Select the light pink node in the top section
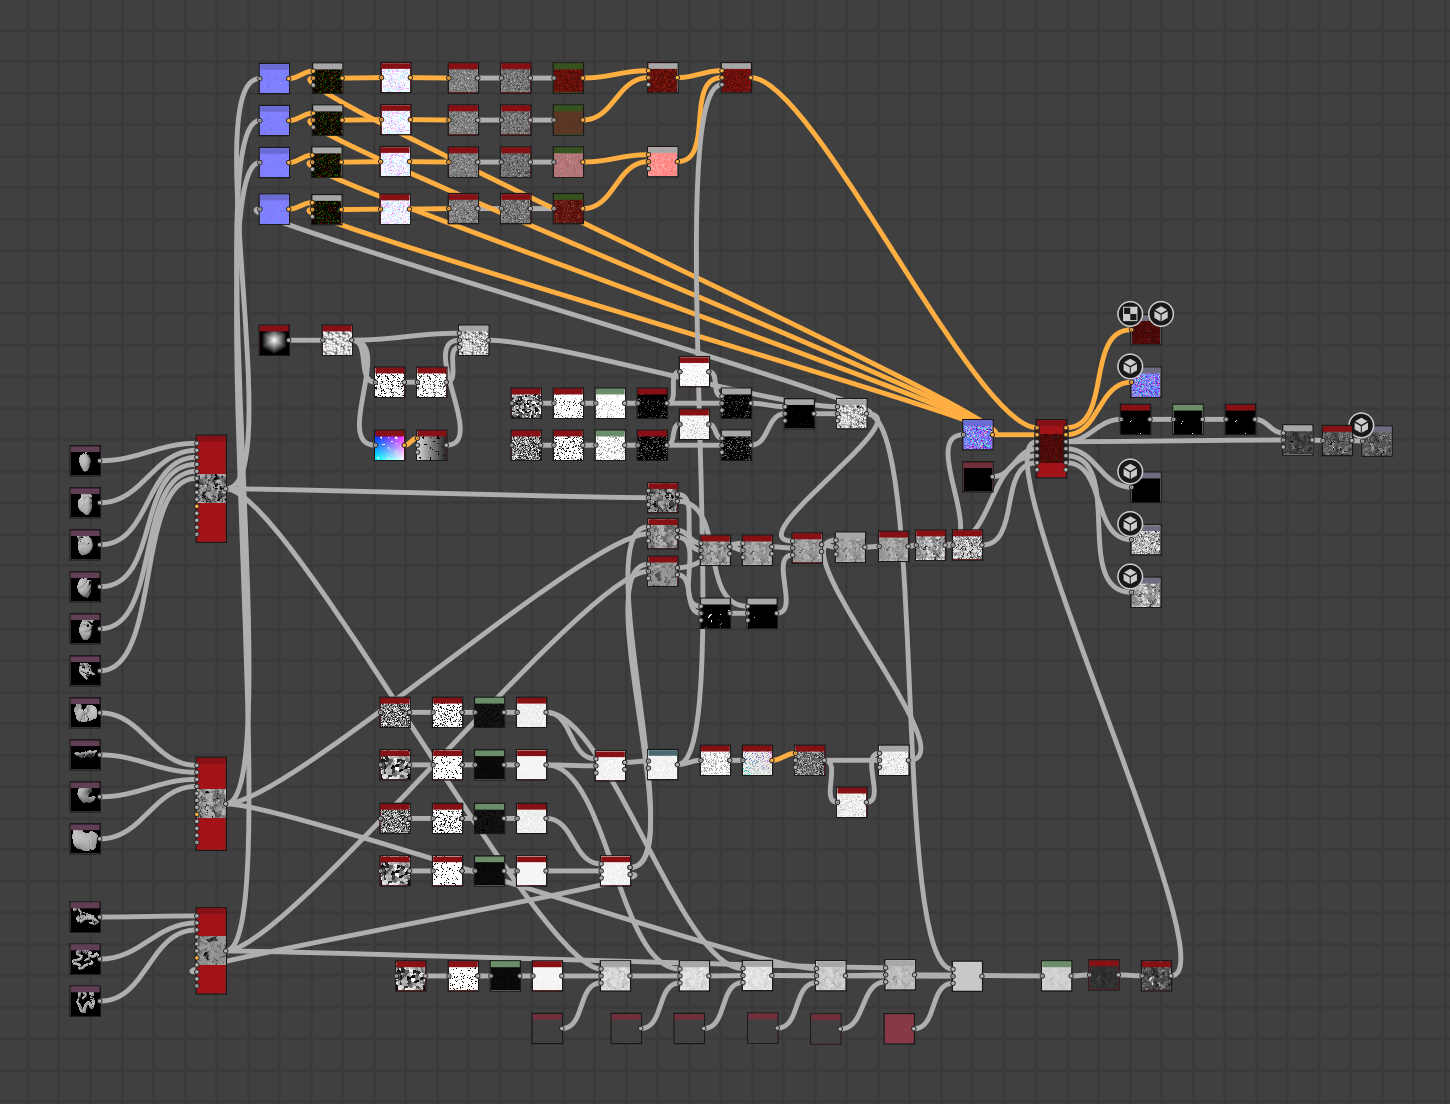 click(662, 162)
